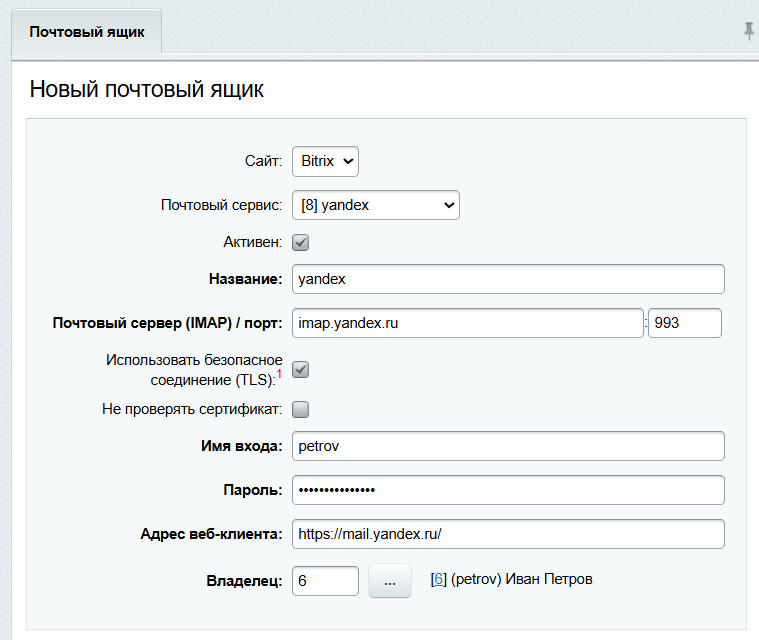
Task: Open owner search with the ellipsis button
Action: pos(390,580)
